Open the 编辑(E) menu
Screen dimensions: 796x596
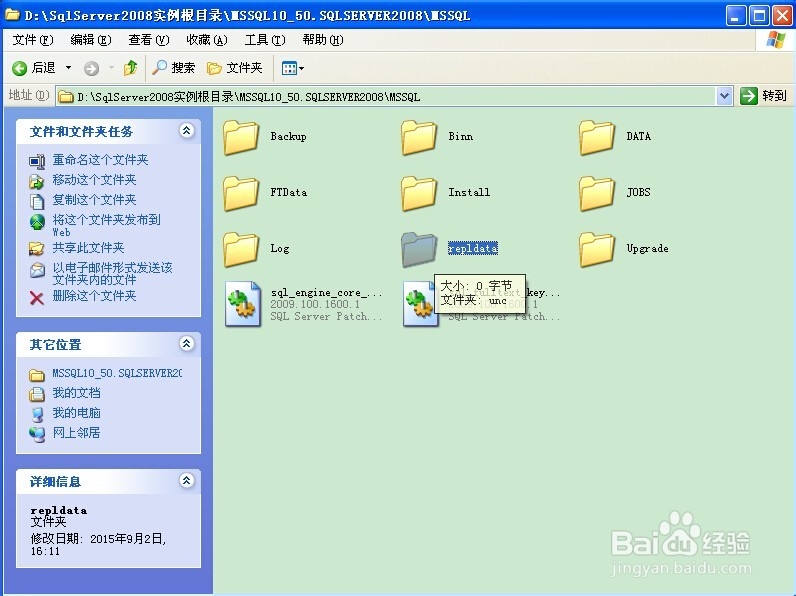click(90, 40)
